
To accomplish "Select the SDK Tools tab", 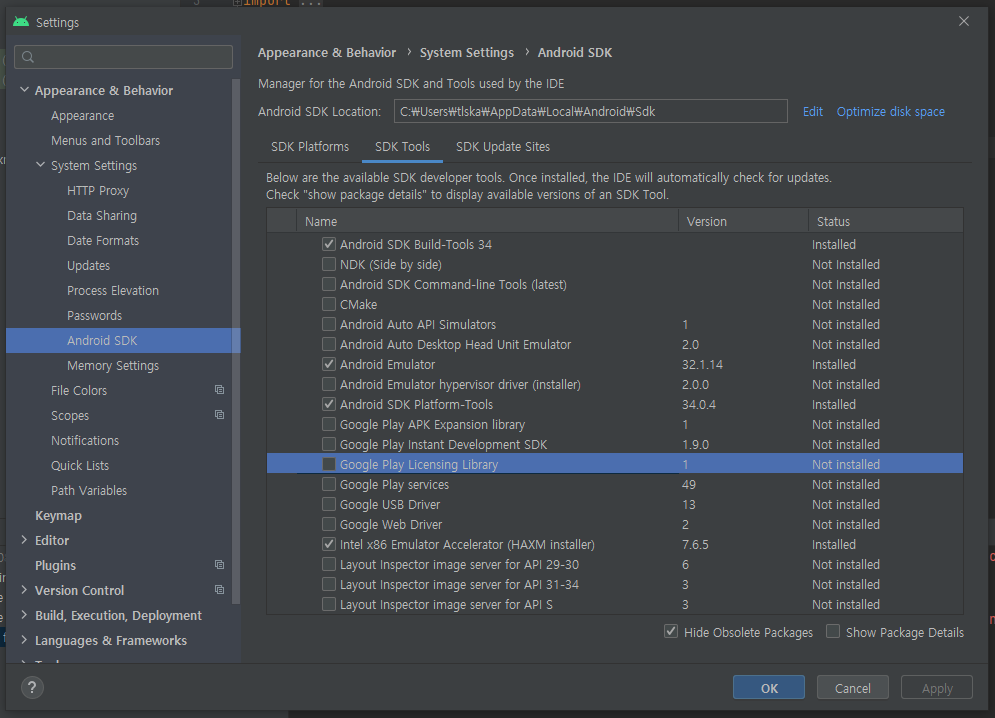I will click(402, 147).
